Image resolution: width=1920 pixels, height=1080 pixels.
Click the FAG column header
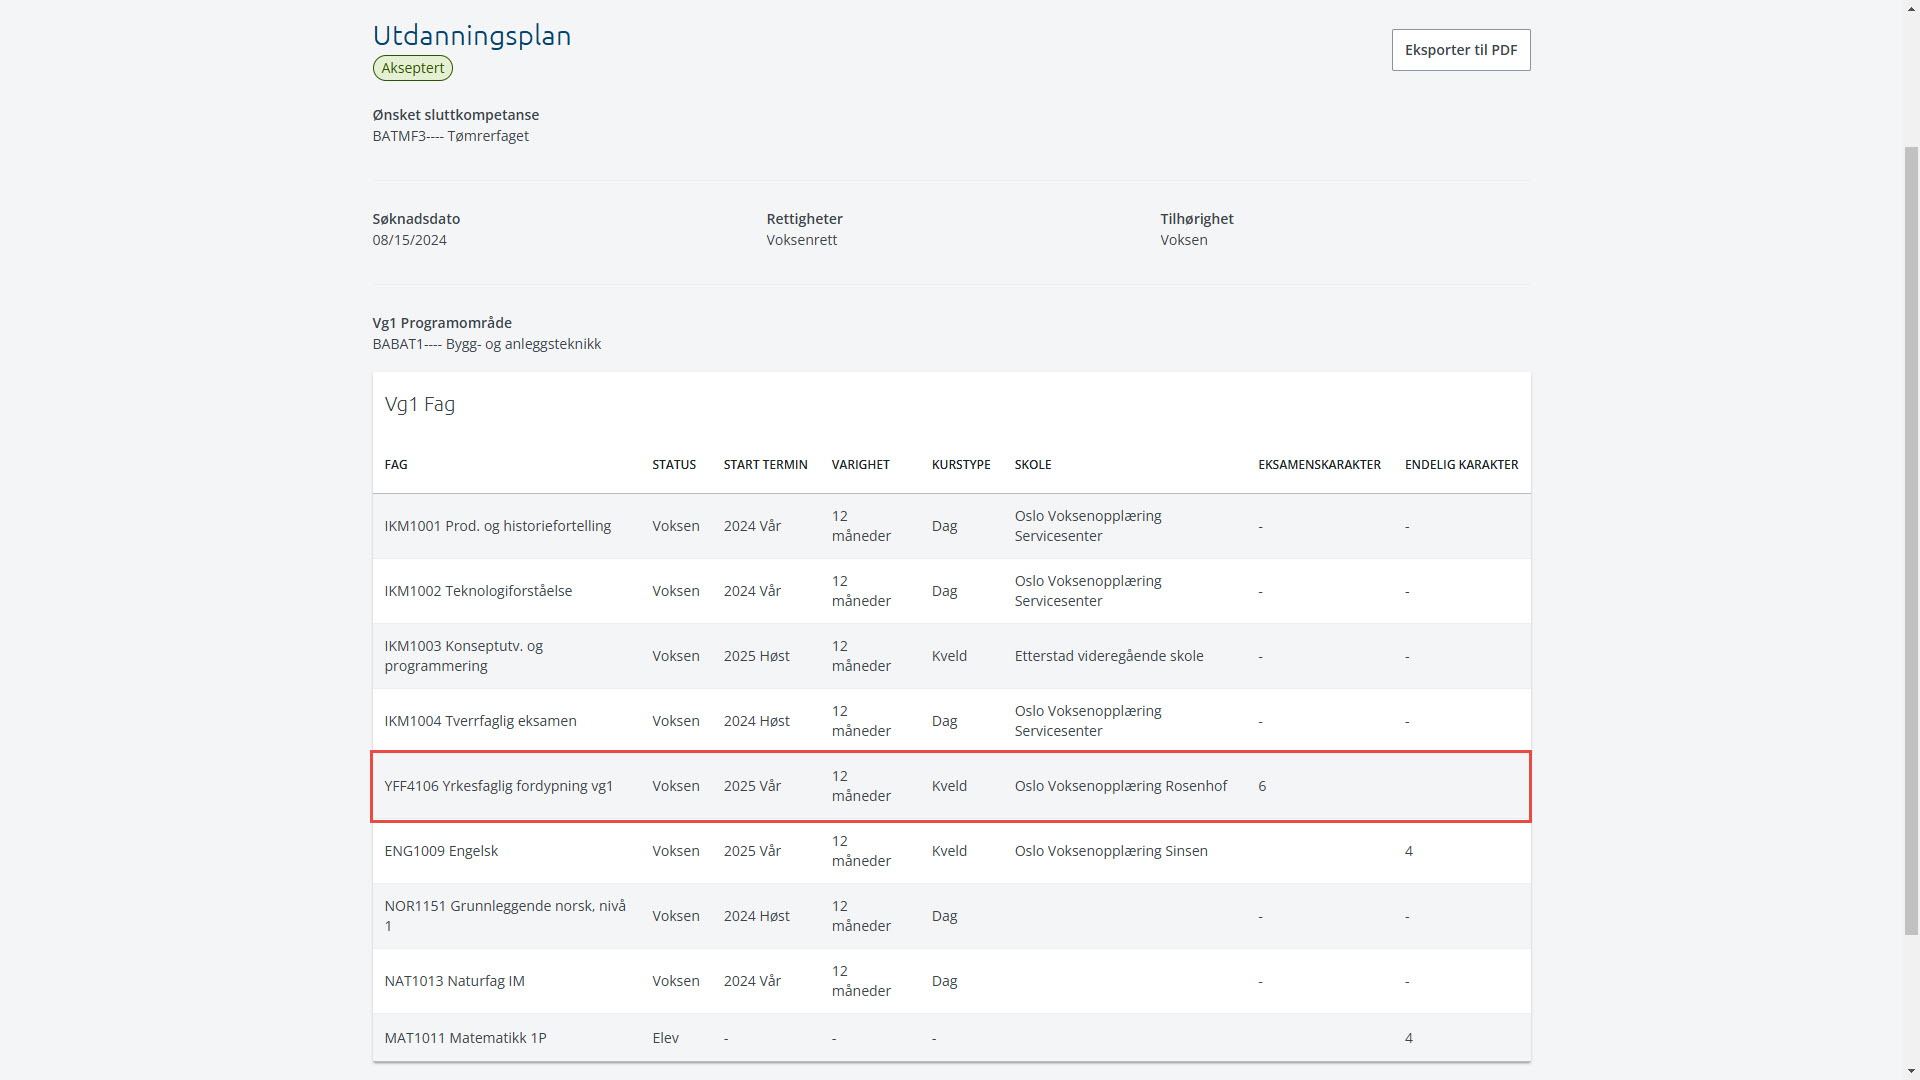396,465
